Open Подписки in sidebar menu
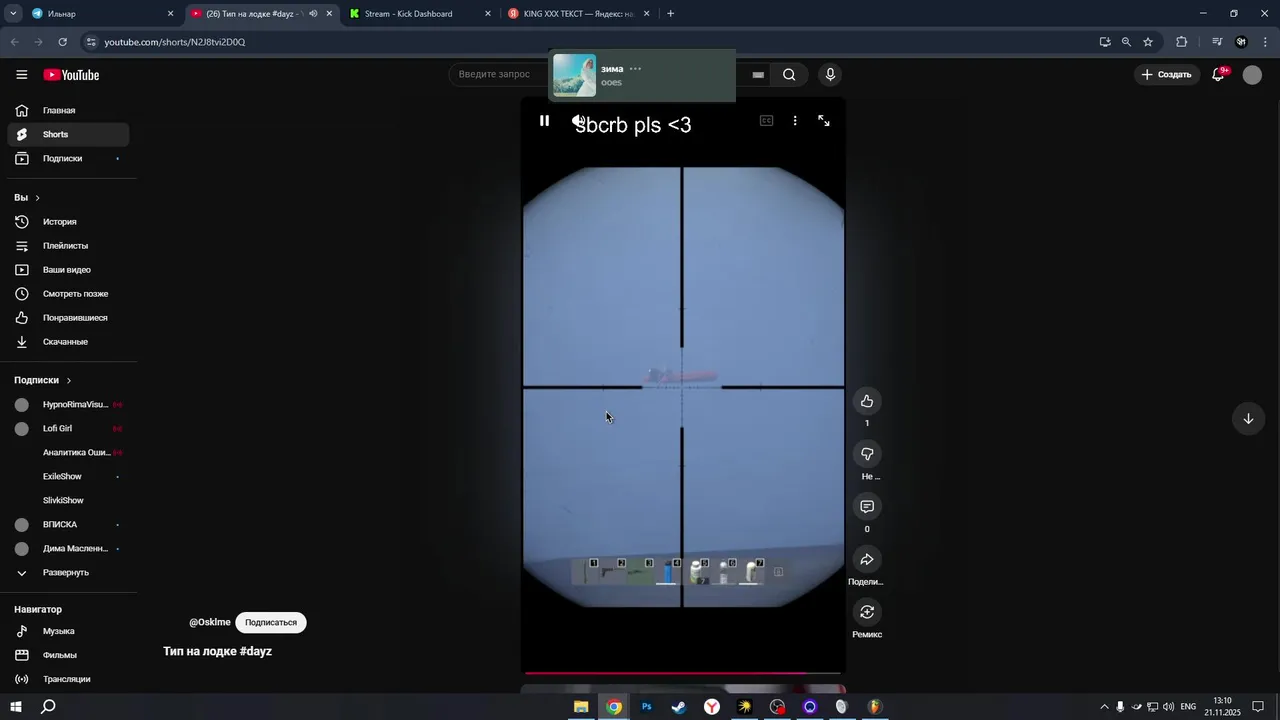The width and height of the screenshot is (1280, 720). (x=68, y=158)
